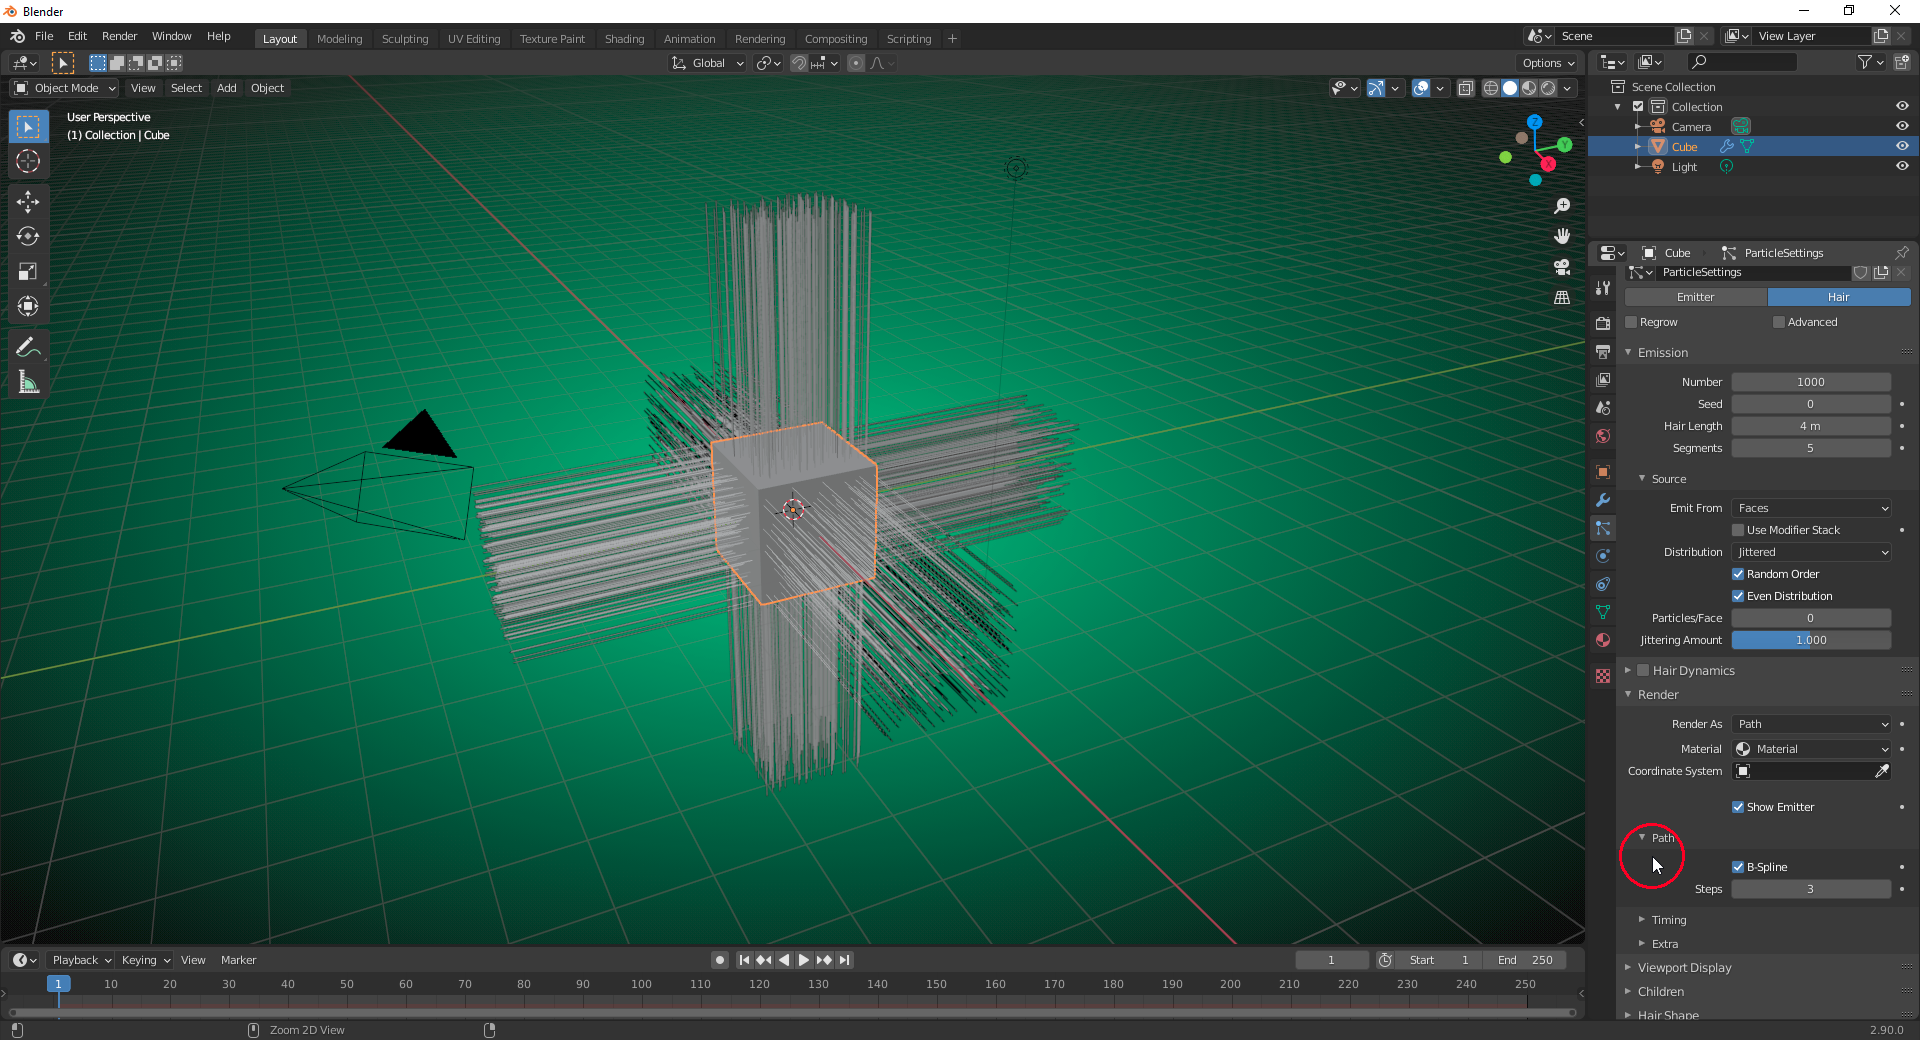Open the Render menu
The width and height of the screenshot is (1920, 1040).
(x=119, y=36)
